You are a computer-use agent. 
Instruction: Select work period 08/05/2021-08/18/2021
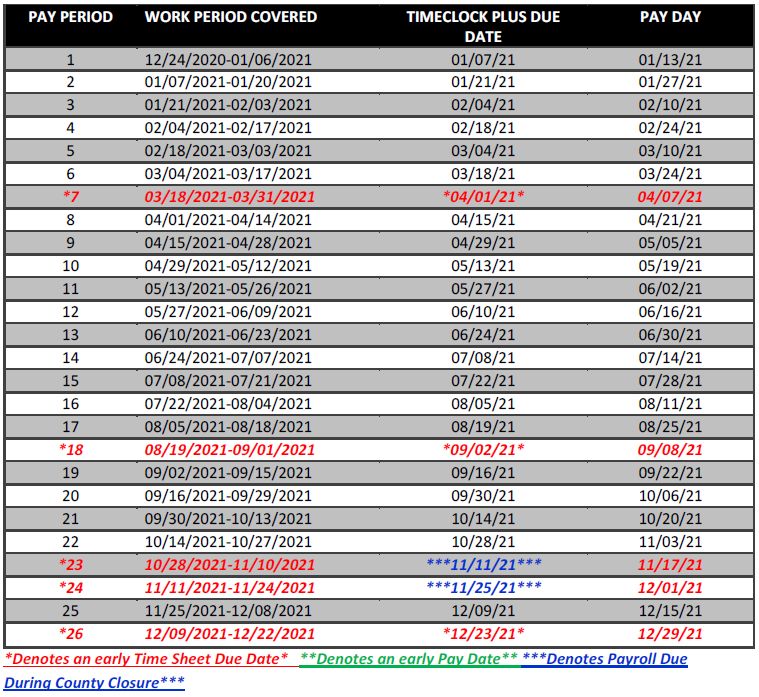(x=228, y=426)
